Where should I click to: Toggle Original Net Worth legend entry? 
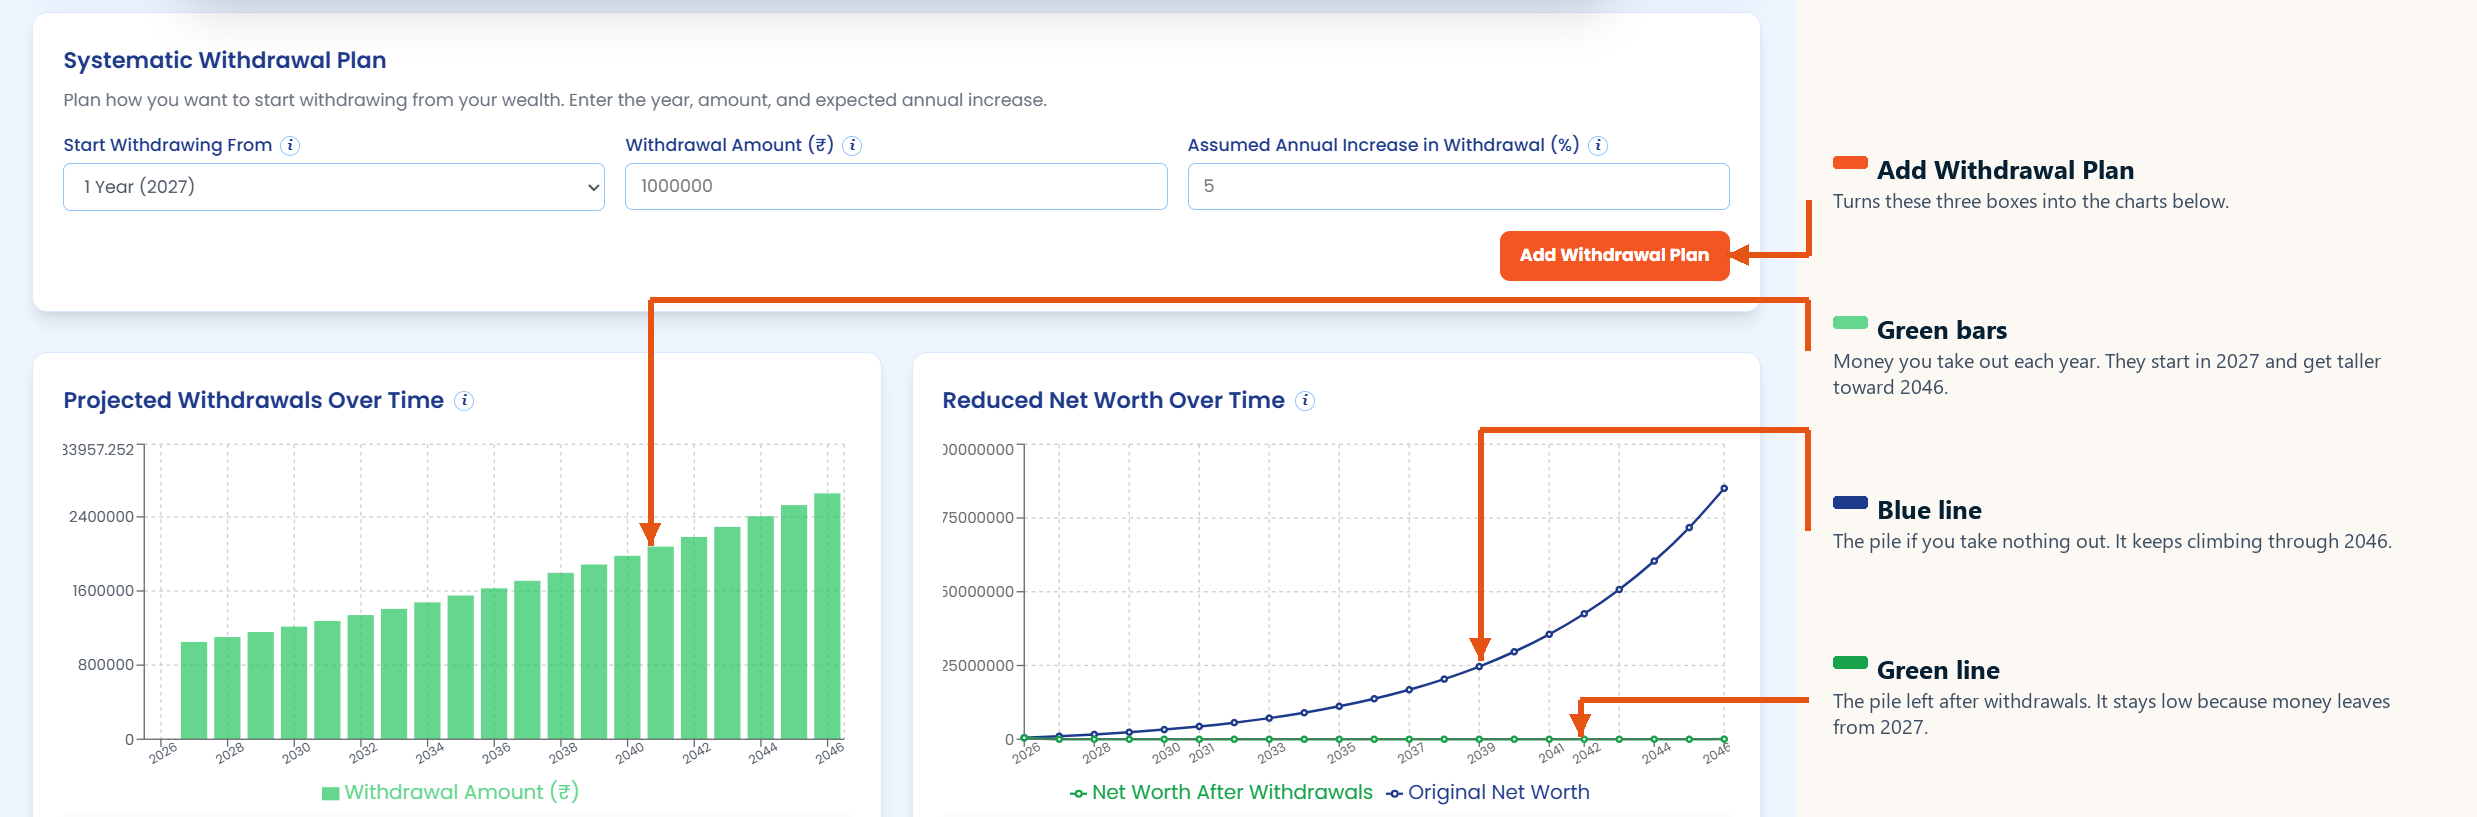pos(1488,792)
